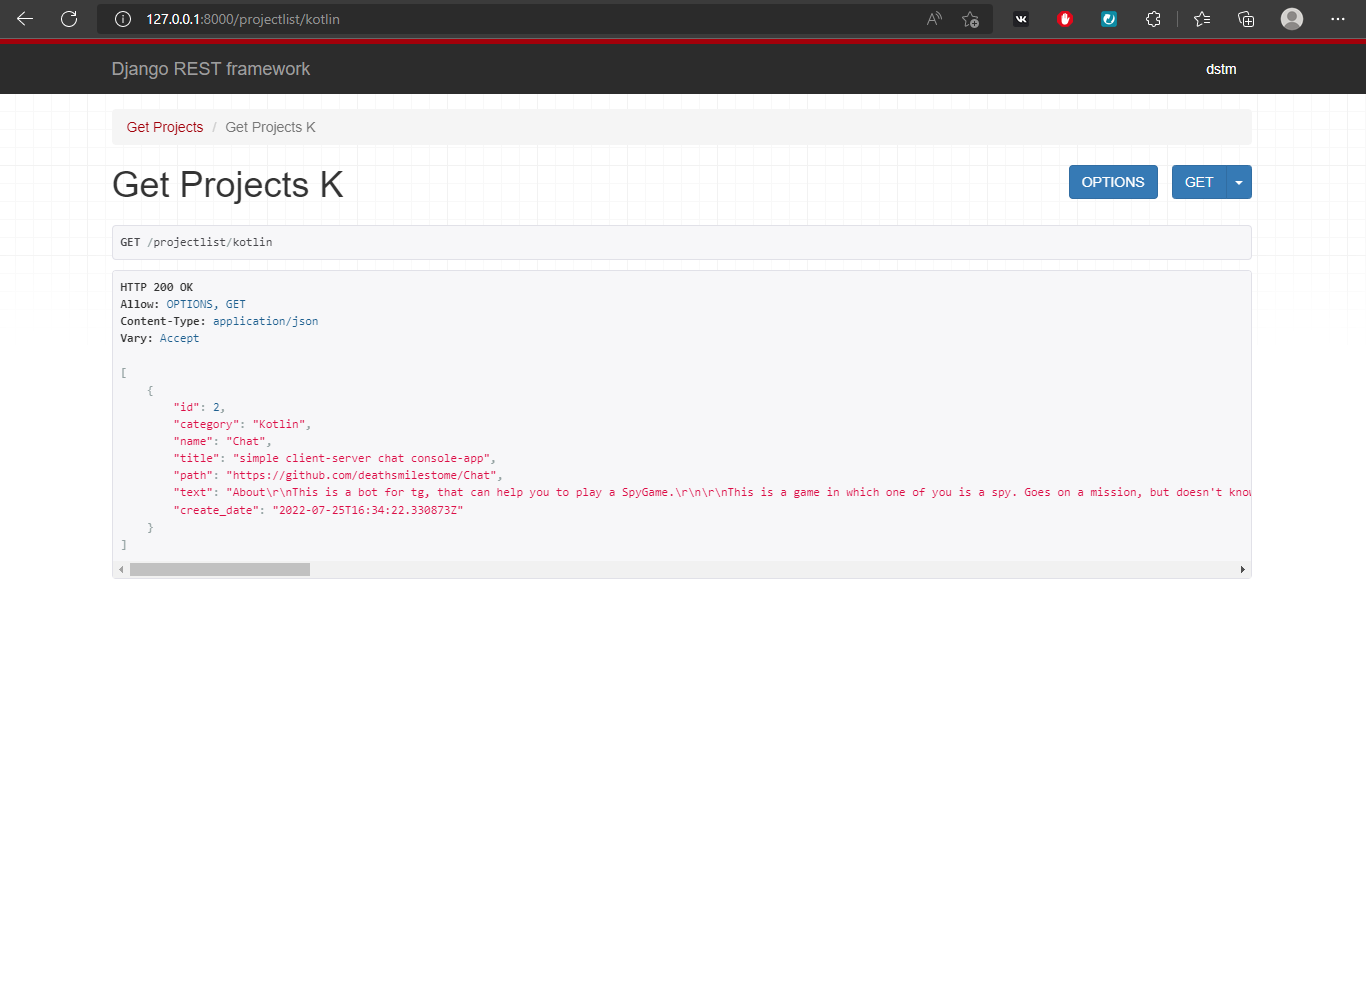Open the Read aloud icon in the address bar
Screen dimensions: 1366x989
click(934, 19)
